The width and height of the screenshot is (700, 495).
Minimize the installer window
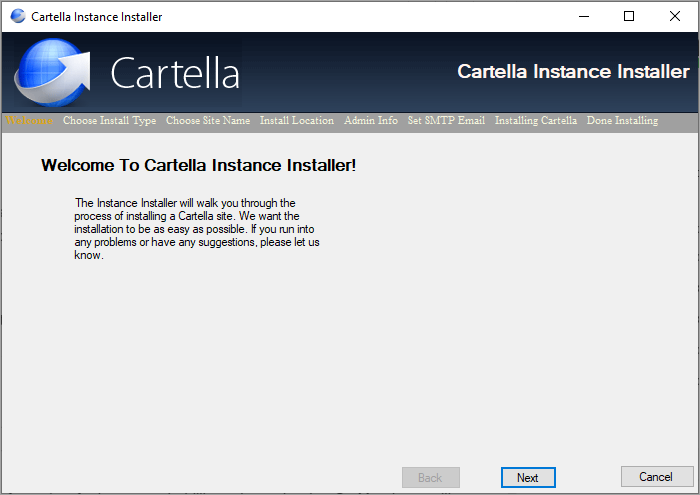[x=584, y=17]
